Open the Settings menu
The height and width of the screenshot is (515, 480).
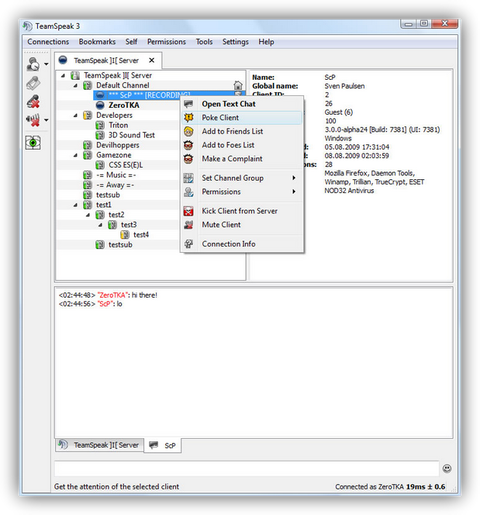235,42
